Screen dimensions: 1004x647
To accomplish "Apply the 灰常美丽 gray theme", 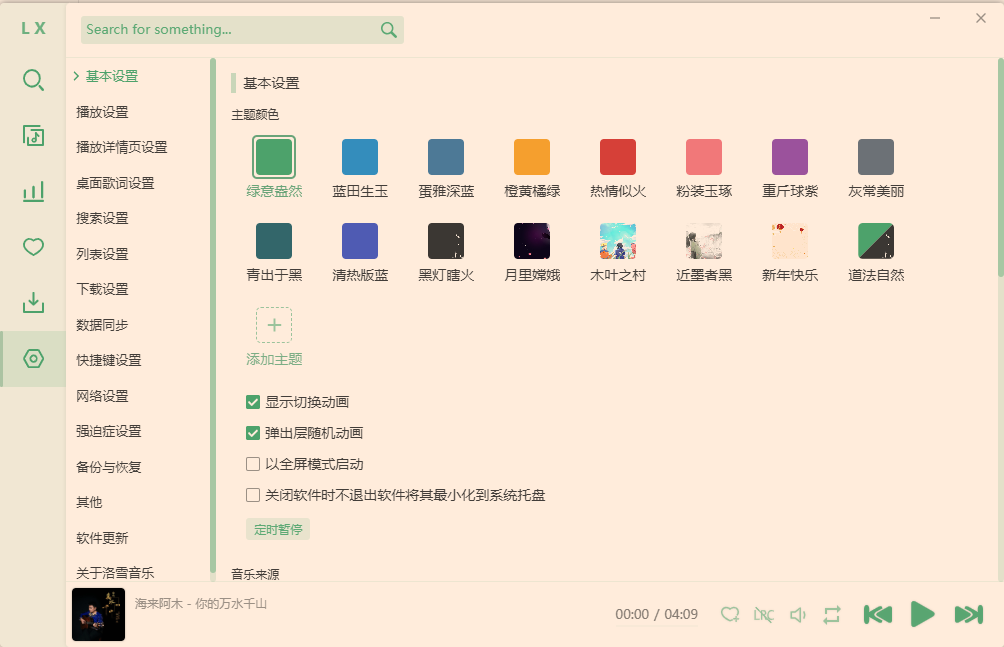I will [876, 157].
